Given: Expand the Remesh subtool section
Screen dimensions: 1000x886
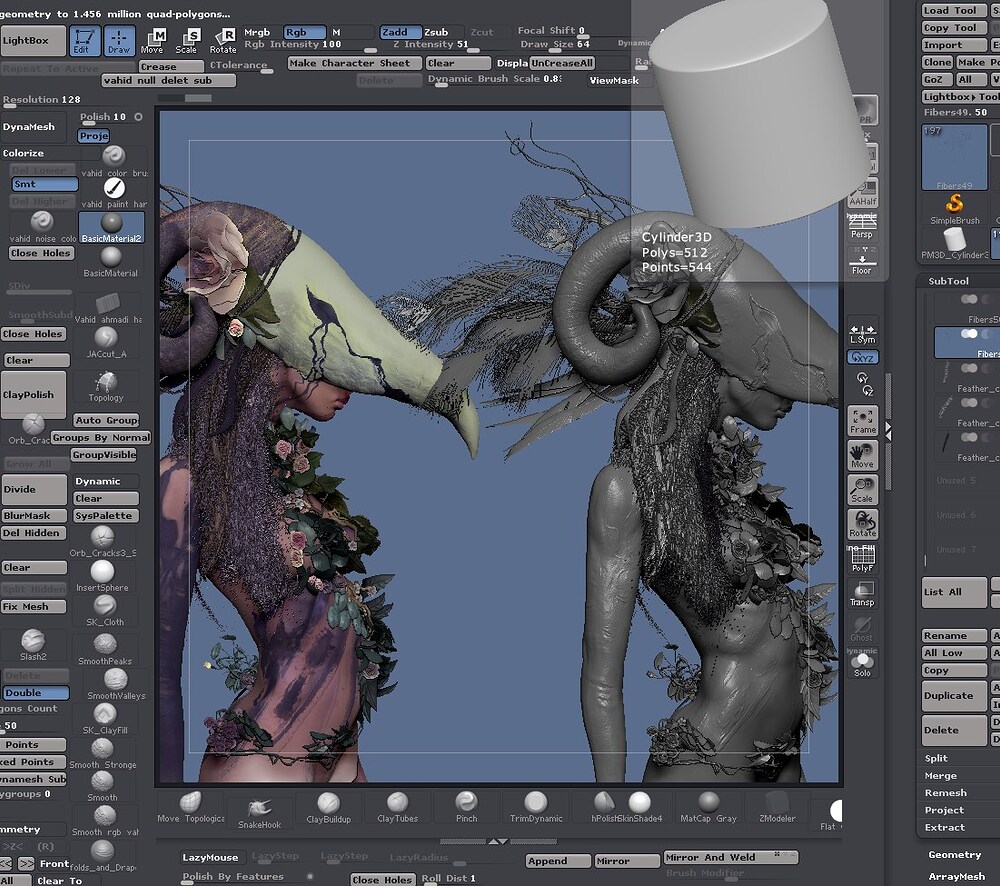Looking at the screenshot, I should 946,793.
